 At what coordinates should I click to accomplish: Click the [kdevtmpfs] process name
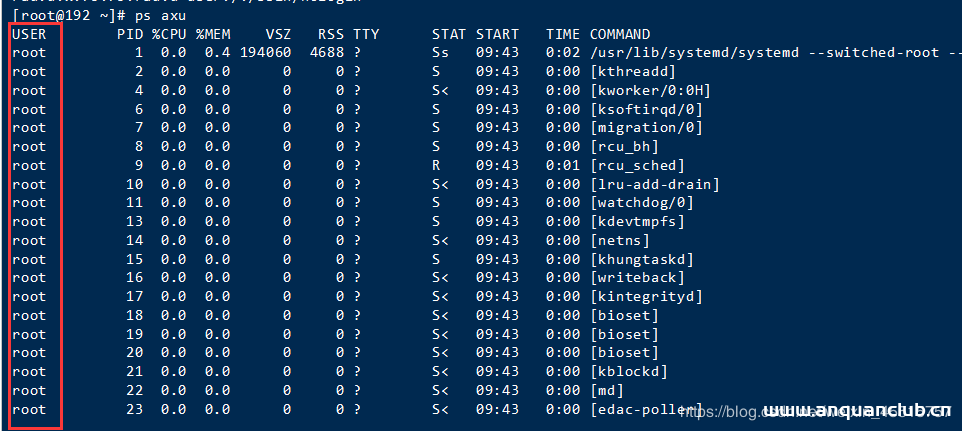pyautogui.click(x=637, y=222)
